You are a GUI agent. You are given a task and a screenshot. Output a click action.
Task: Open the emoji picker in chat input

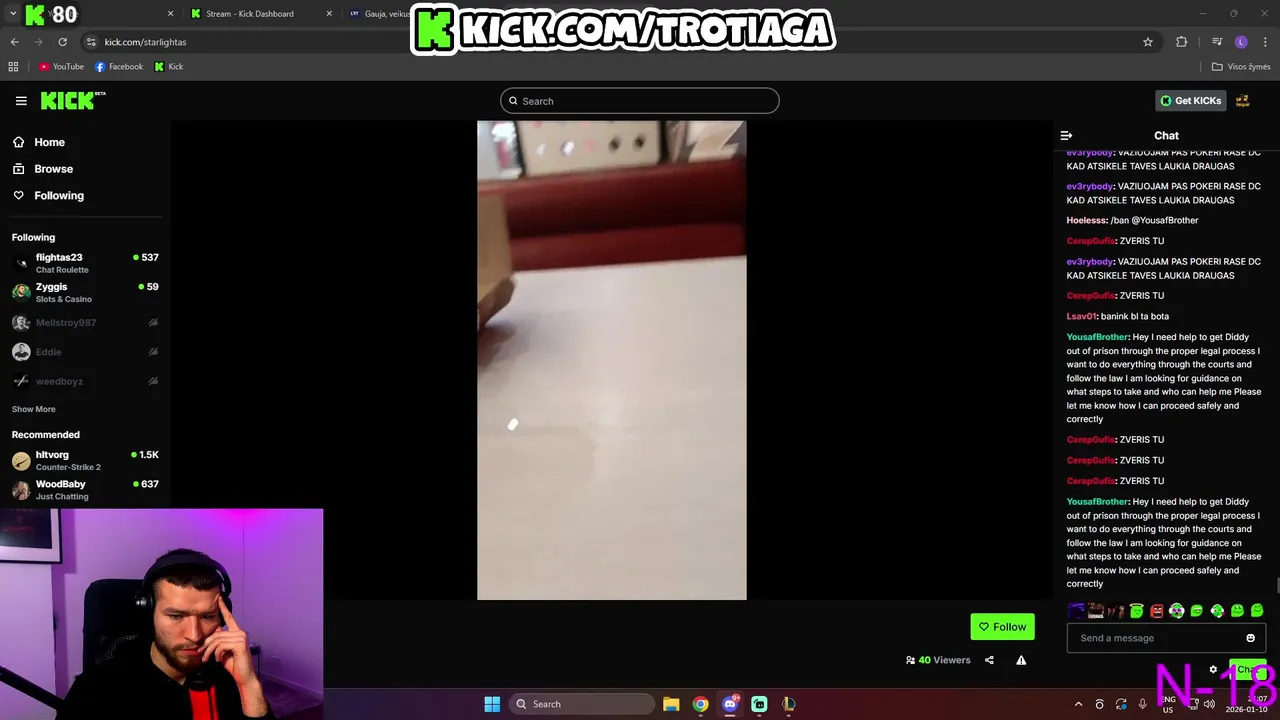point(1250,638)
